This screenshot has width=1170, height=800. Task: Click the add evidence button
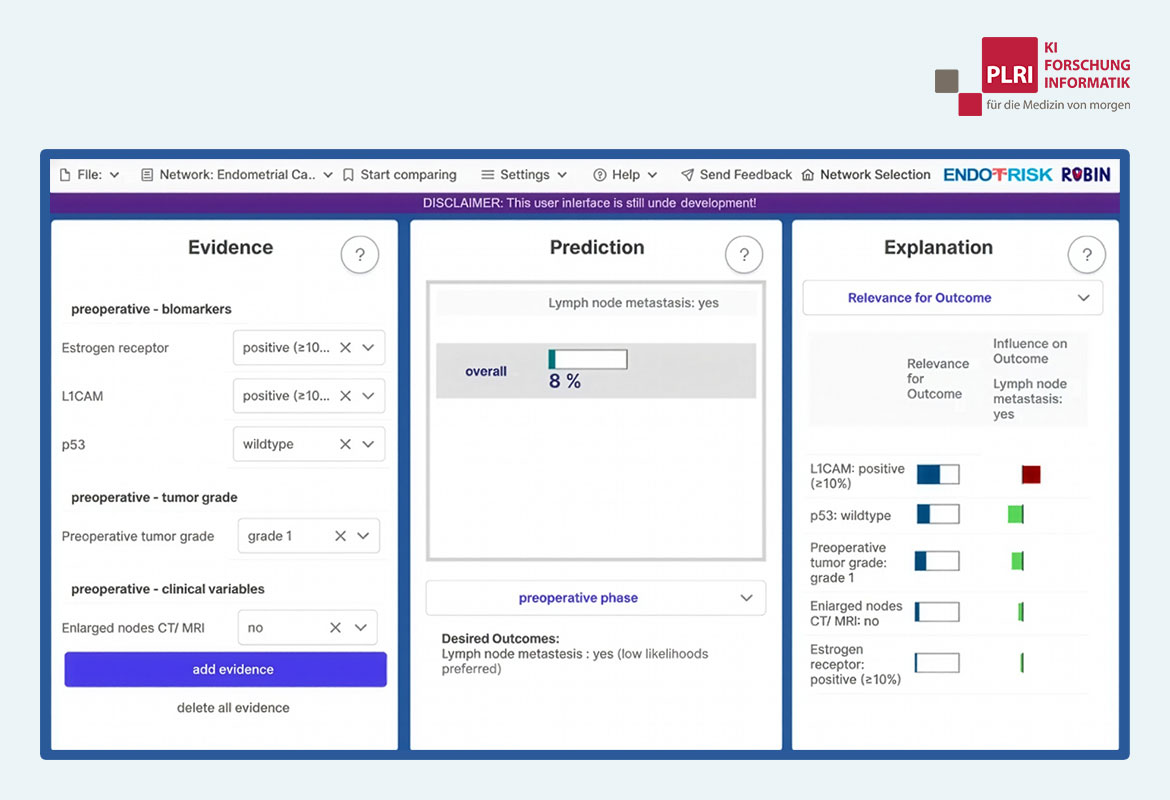coord(225,669)
